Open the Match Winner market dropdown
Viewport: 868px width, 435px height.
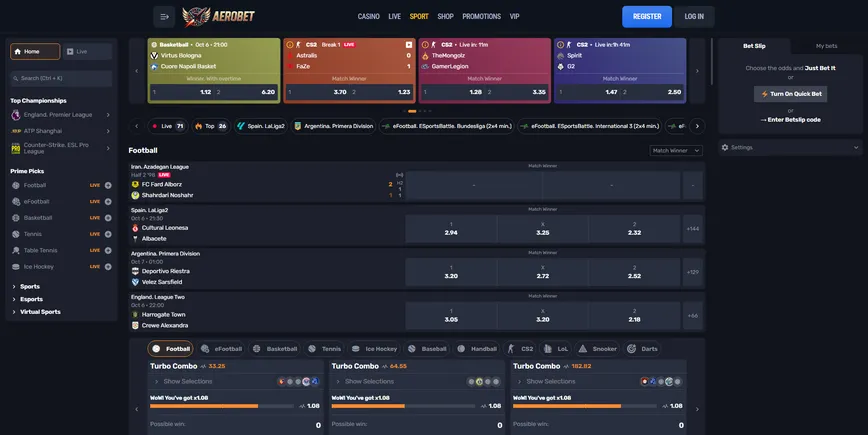point(676,150)
